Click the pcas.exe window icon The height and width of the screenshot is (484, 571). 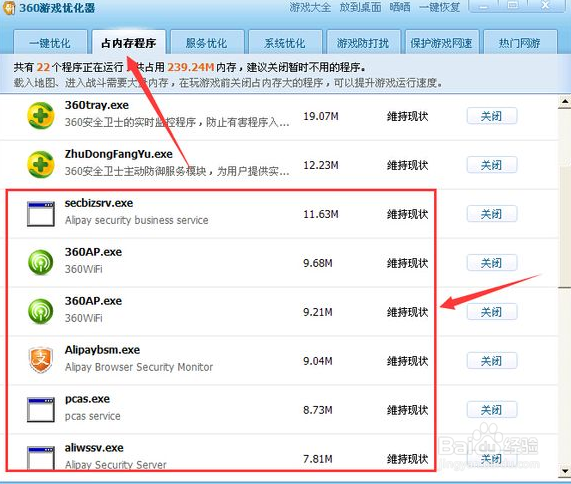pos(41,410)
